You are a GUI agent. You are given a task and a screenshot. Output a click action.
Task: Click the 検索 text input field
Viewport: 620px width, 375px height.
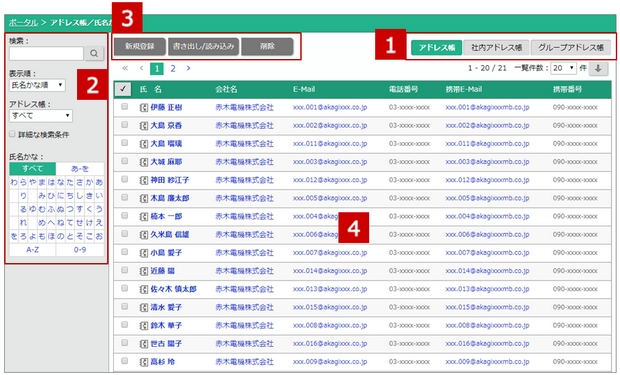click(x=46, y=53)
